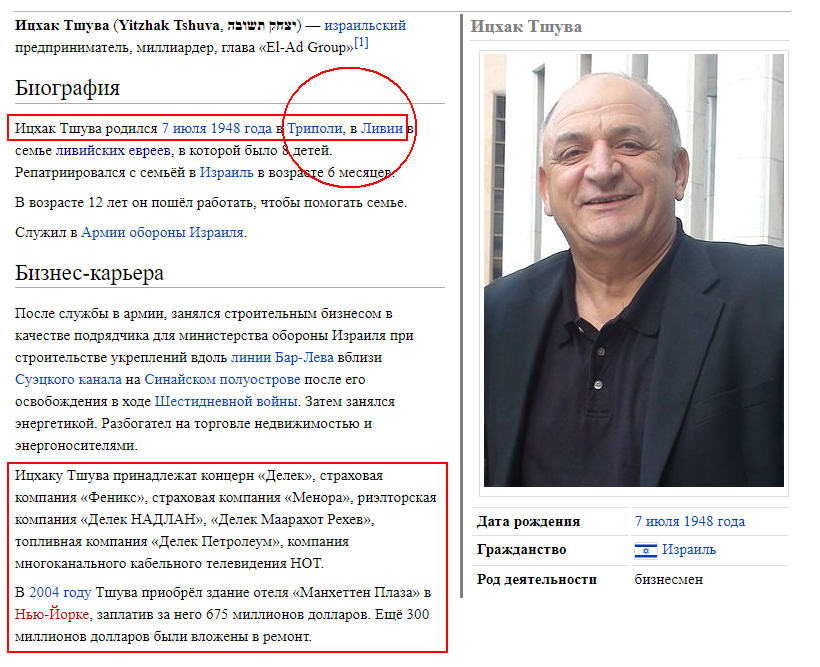Follow the Армии обороны Израиля link

(x=162, y=232)
